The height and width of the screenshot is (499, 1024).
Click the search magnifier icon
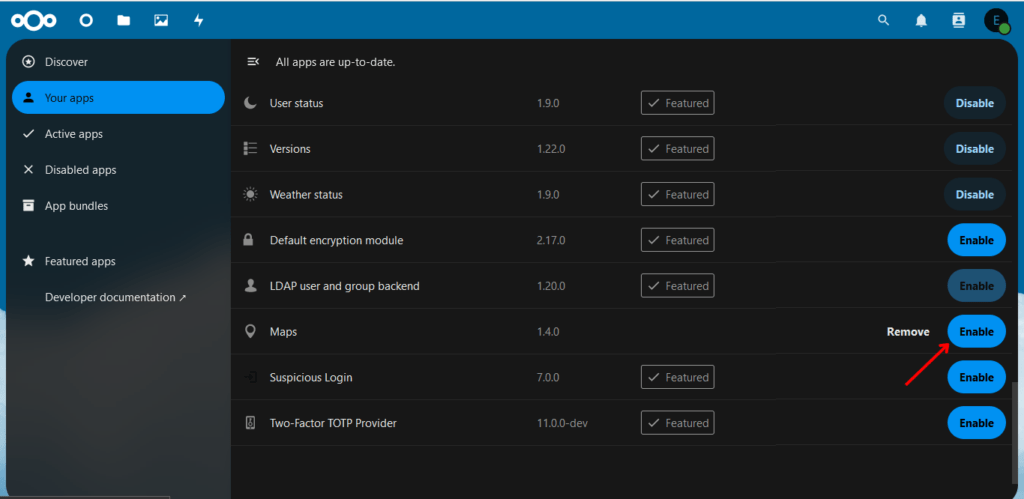(x=883, y=20)
